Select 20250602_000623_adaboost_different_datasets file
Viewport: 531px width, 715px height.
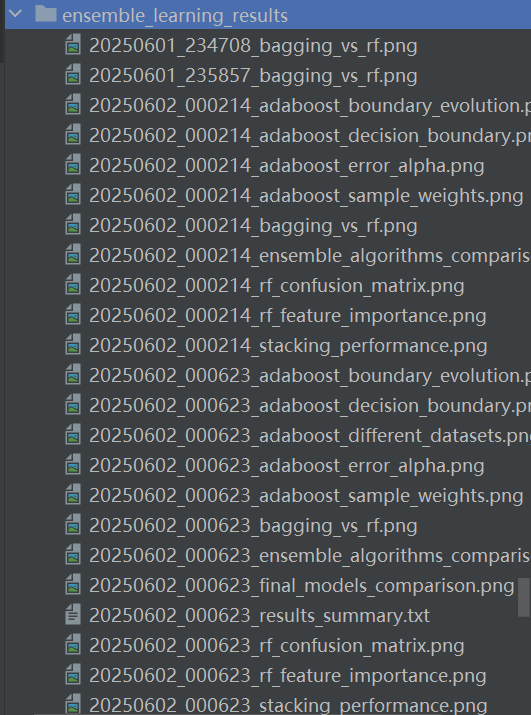pos(310,436)
